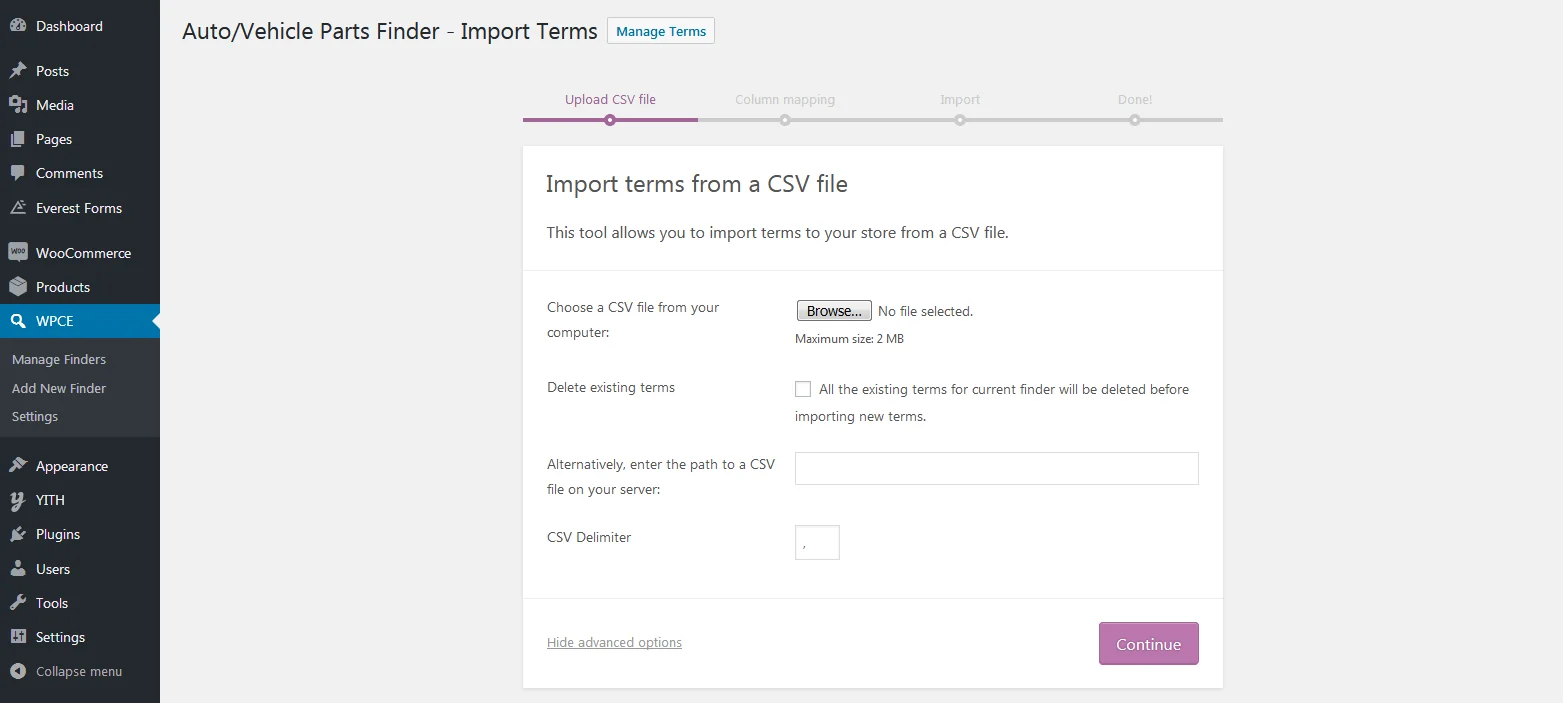1563x703 pixels.
Task: Click the 'Choose a CSV file' label
Action: pyautogui.click(x=633, y=320)
